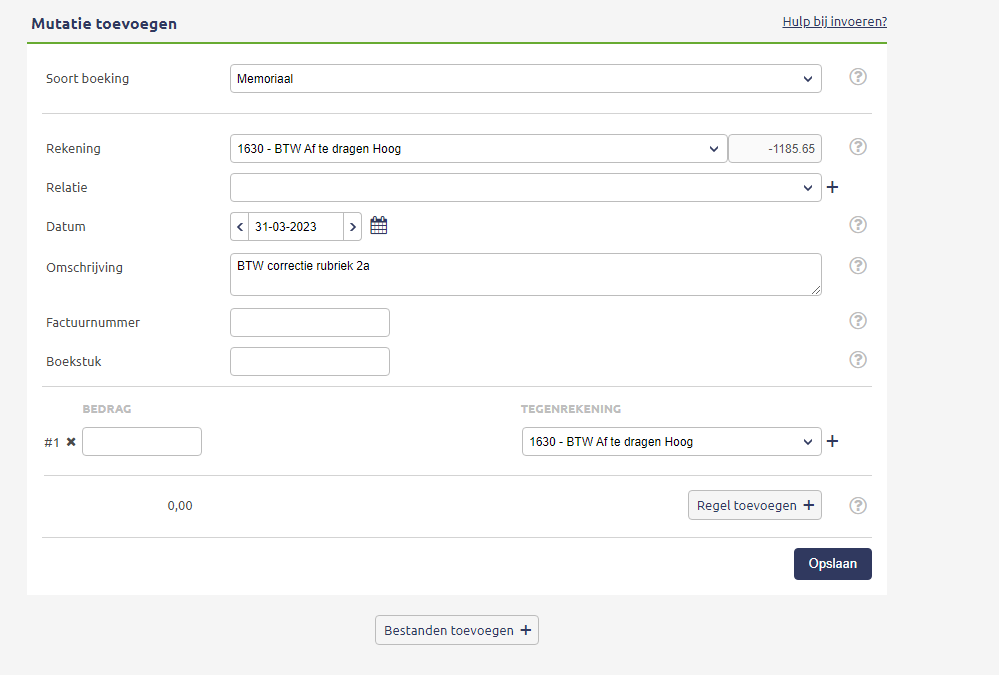Expand the empty Relatie dropdown
The width and height of the screenshot is (999, 675).
click(526, 187)
